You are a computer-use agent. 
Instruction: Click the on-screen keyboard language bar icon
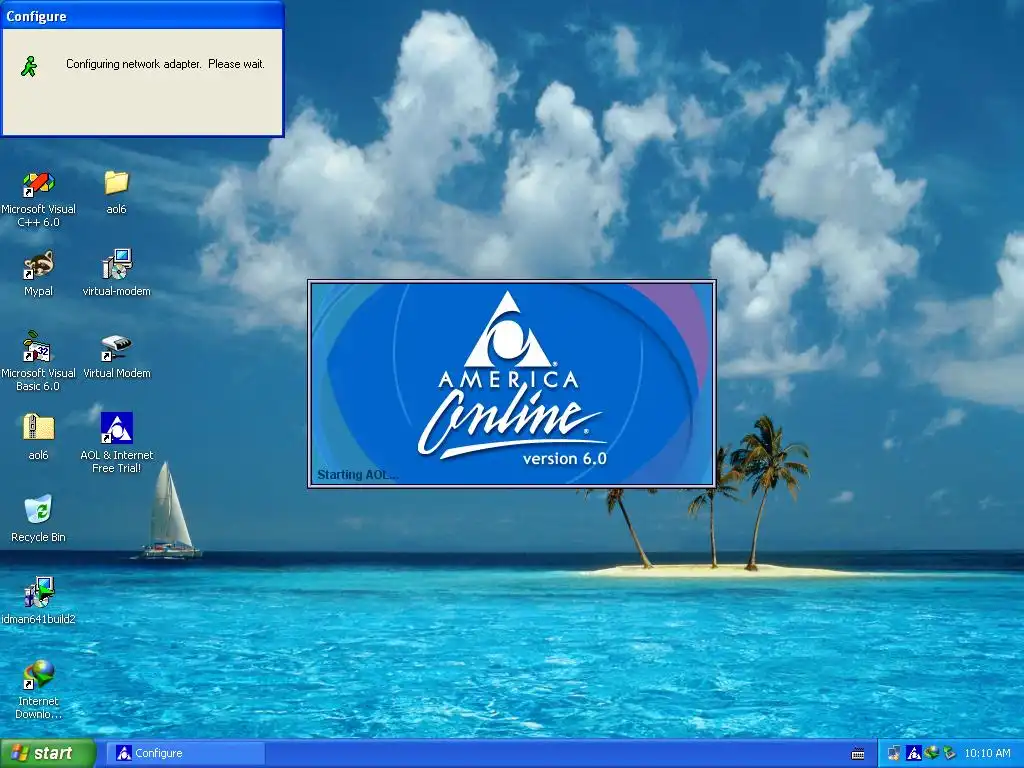tap(858, 754)
